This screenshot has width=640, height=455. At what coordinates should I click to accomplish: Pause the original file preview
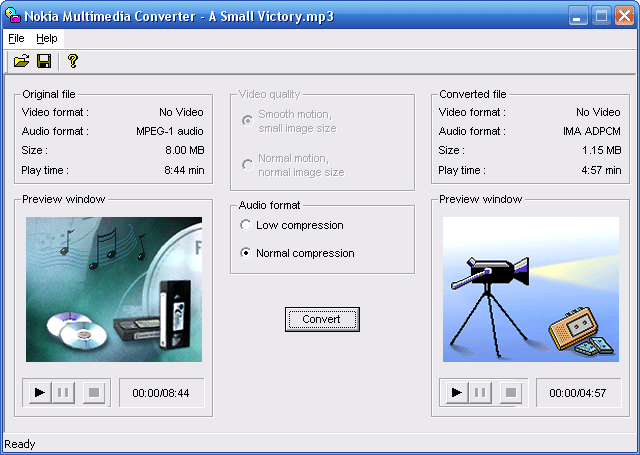pos(64,393)
